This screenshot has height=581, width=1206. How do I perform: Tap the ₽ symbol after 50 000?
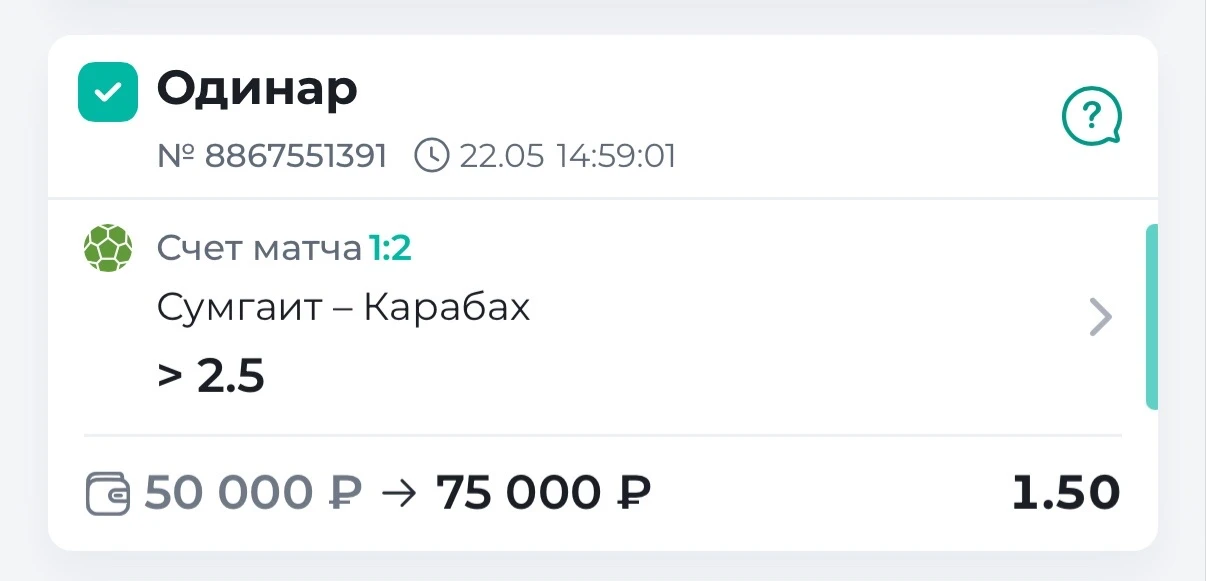344,493
